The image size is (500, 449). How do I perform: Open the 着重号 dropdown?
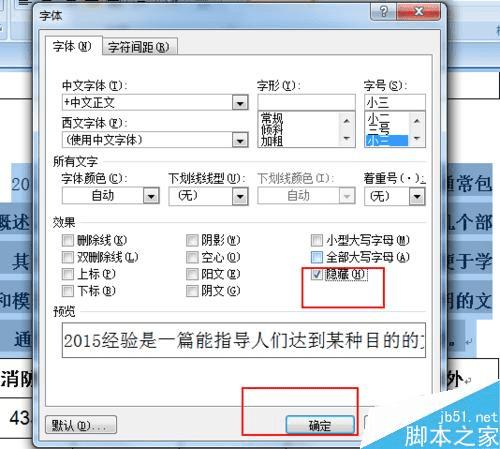(x=417, y=196)
